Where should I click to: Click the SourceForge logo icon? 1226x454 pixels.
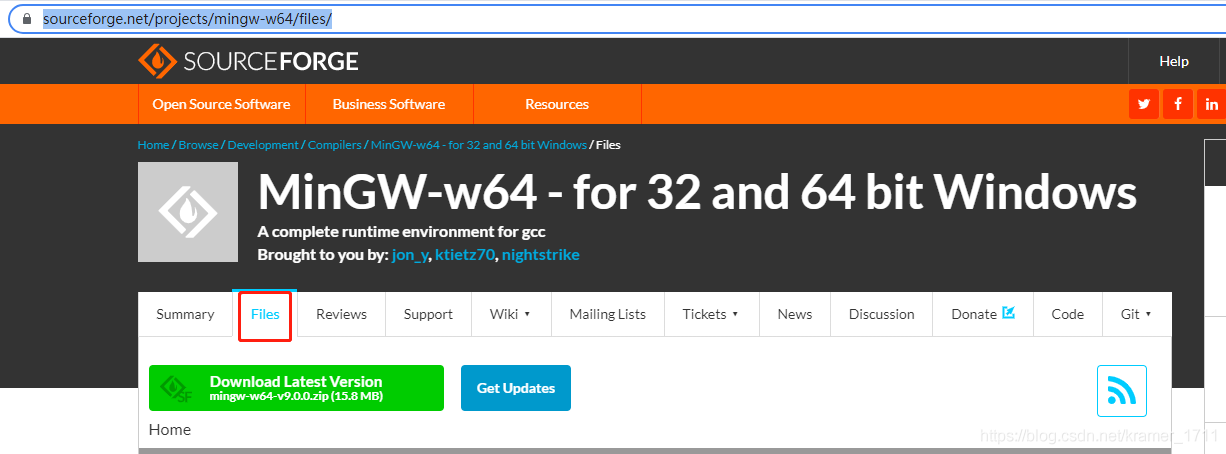point(157,61)
